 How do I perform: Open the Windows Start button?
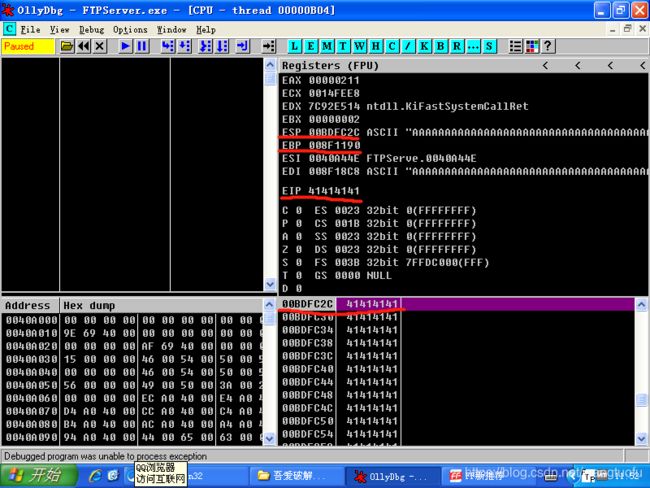[39, 475]
